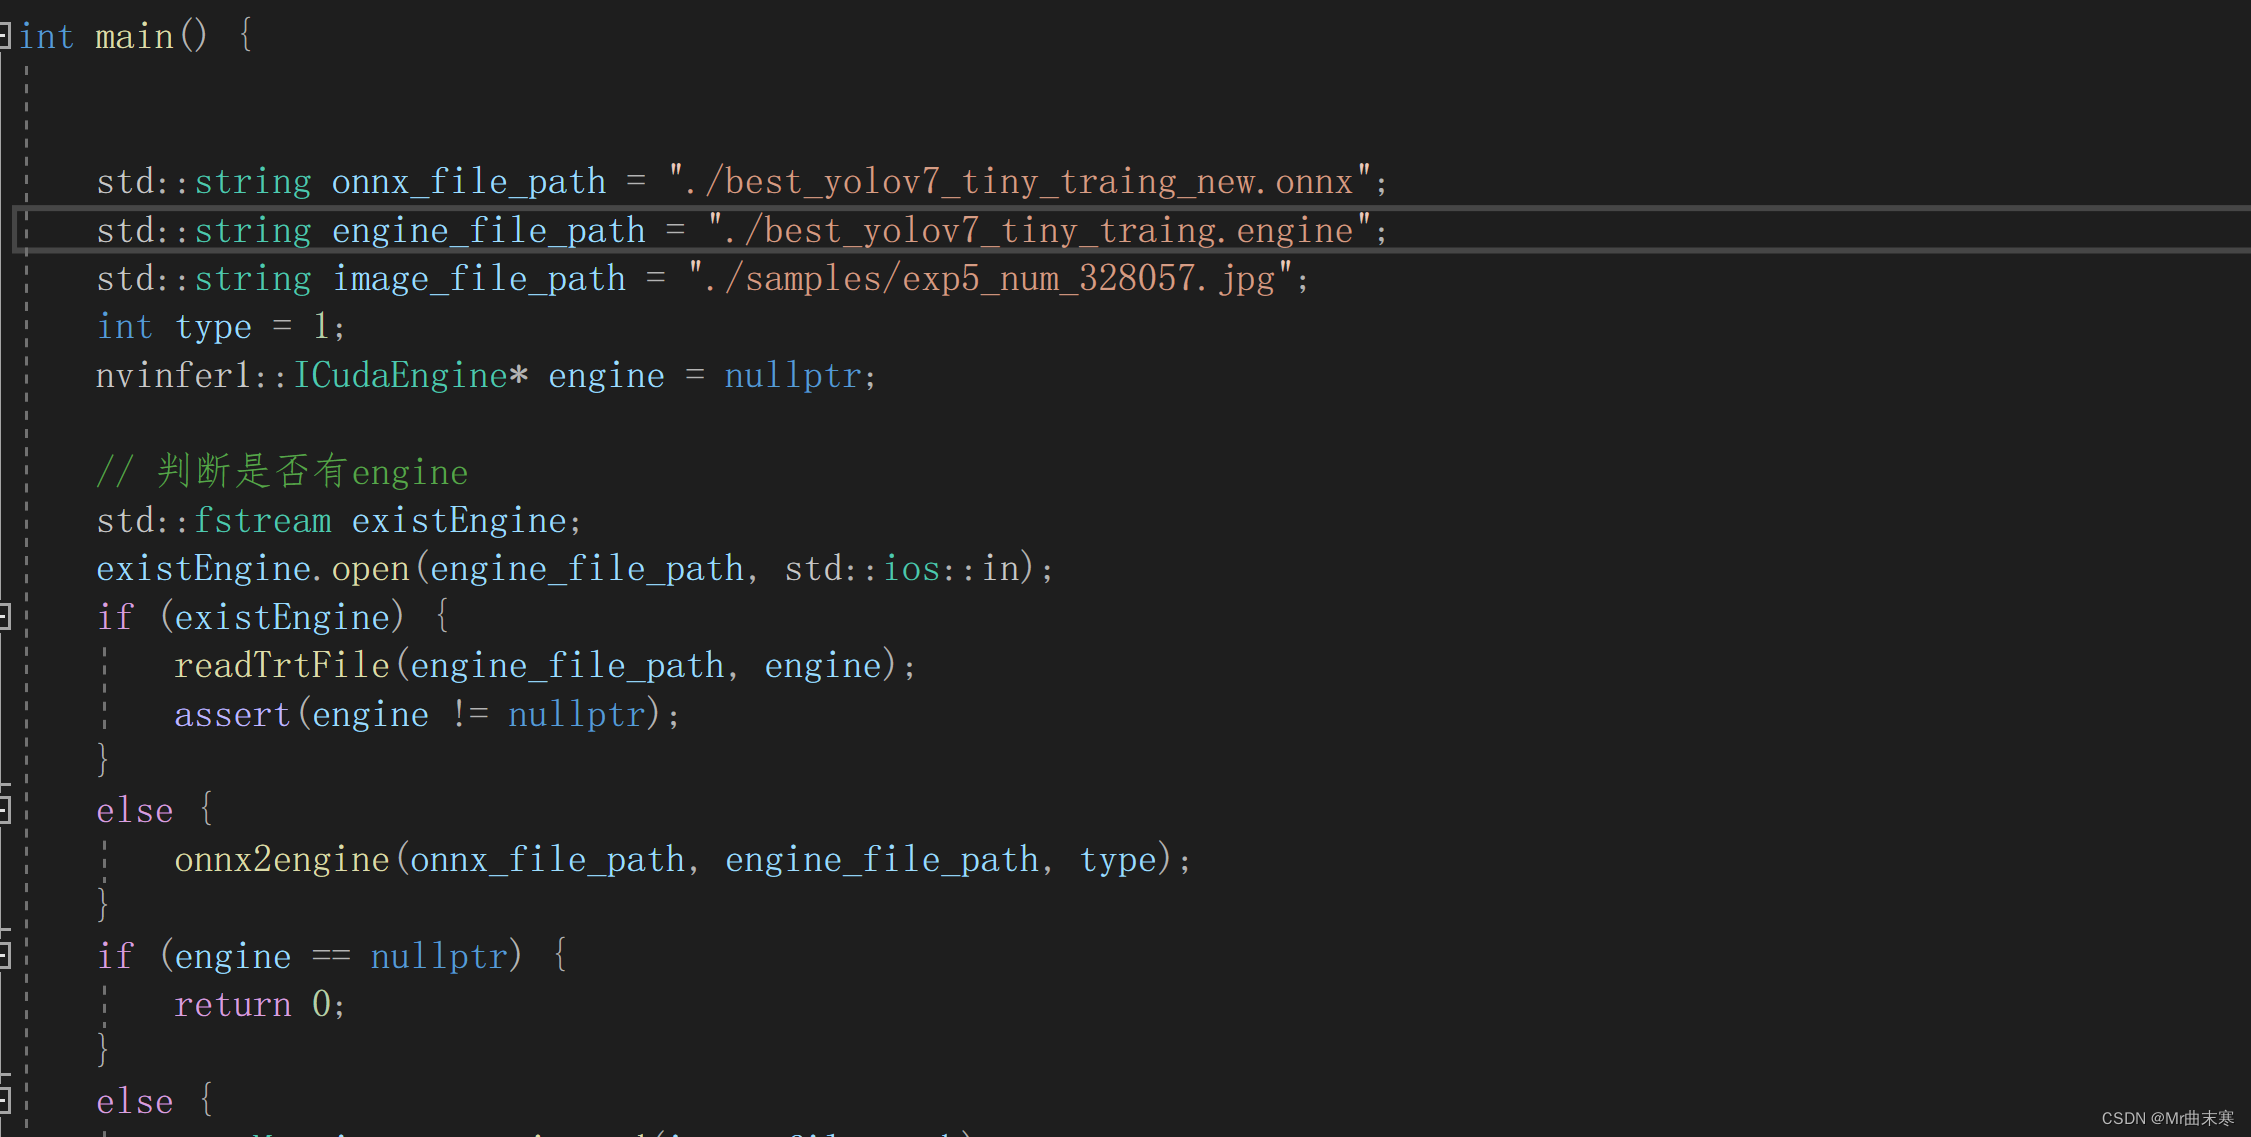Click the return 0 statement
This screenshot has width=2251, height=1137.
coord(259,1005)
